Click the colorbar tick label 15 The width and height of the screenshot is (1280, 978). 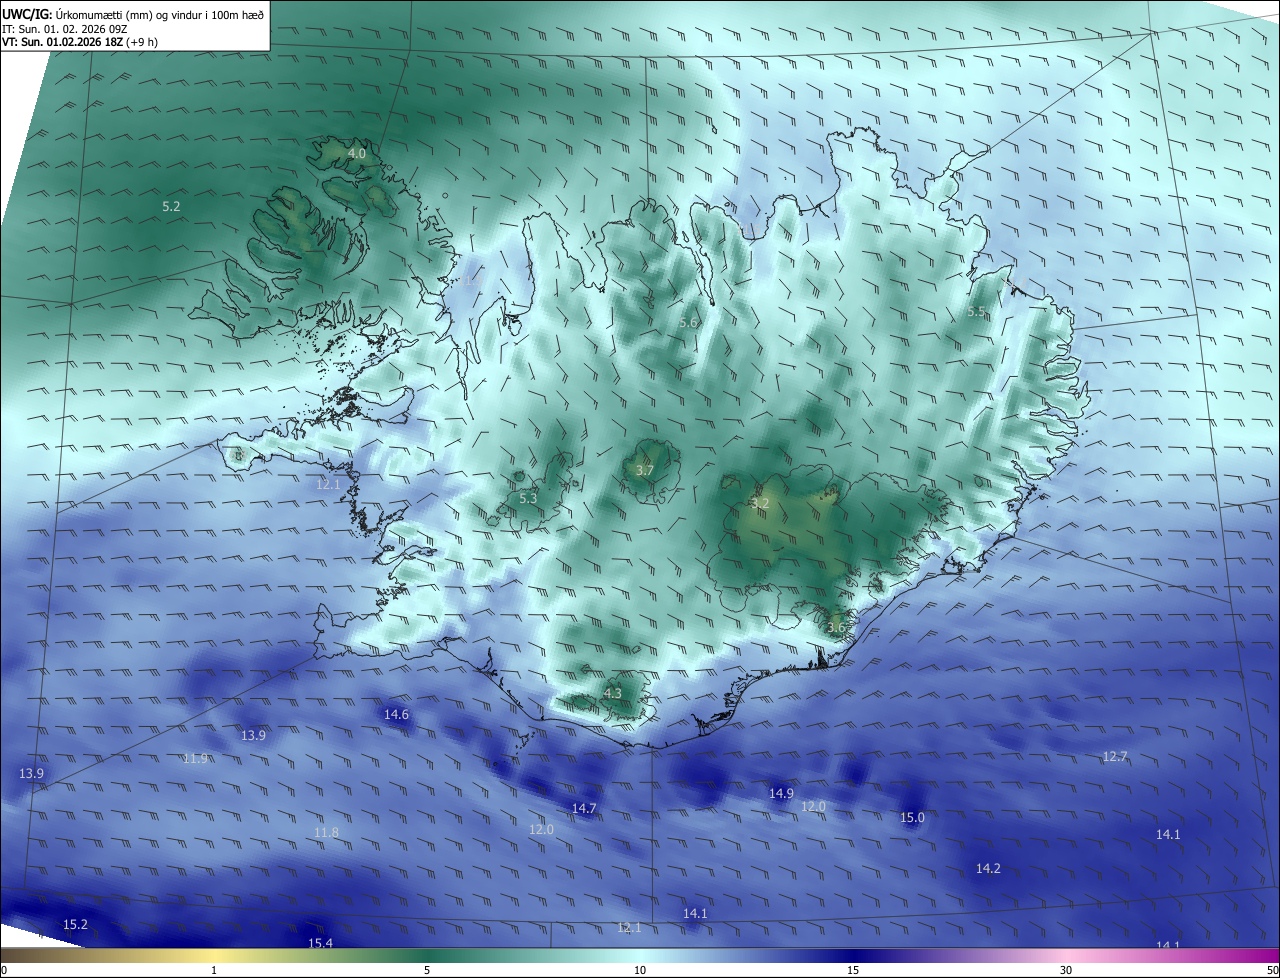coord(853,970)
